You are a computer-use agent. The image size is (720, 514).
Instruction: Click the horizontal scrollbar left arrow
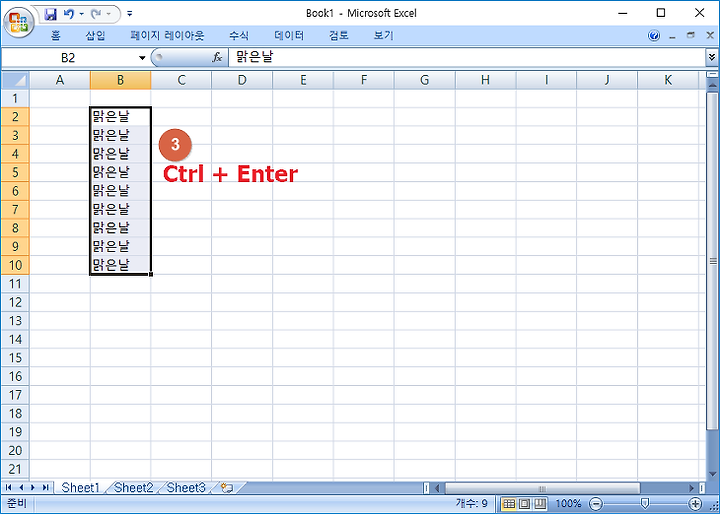point(437,488)
